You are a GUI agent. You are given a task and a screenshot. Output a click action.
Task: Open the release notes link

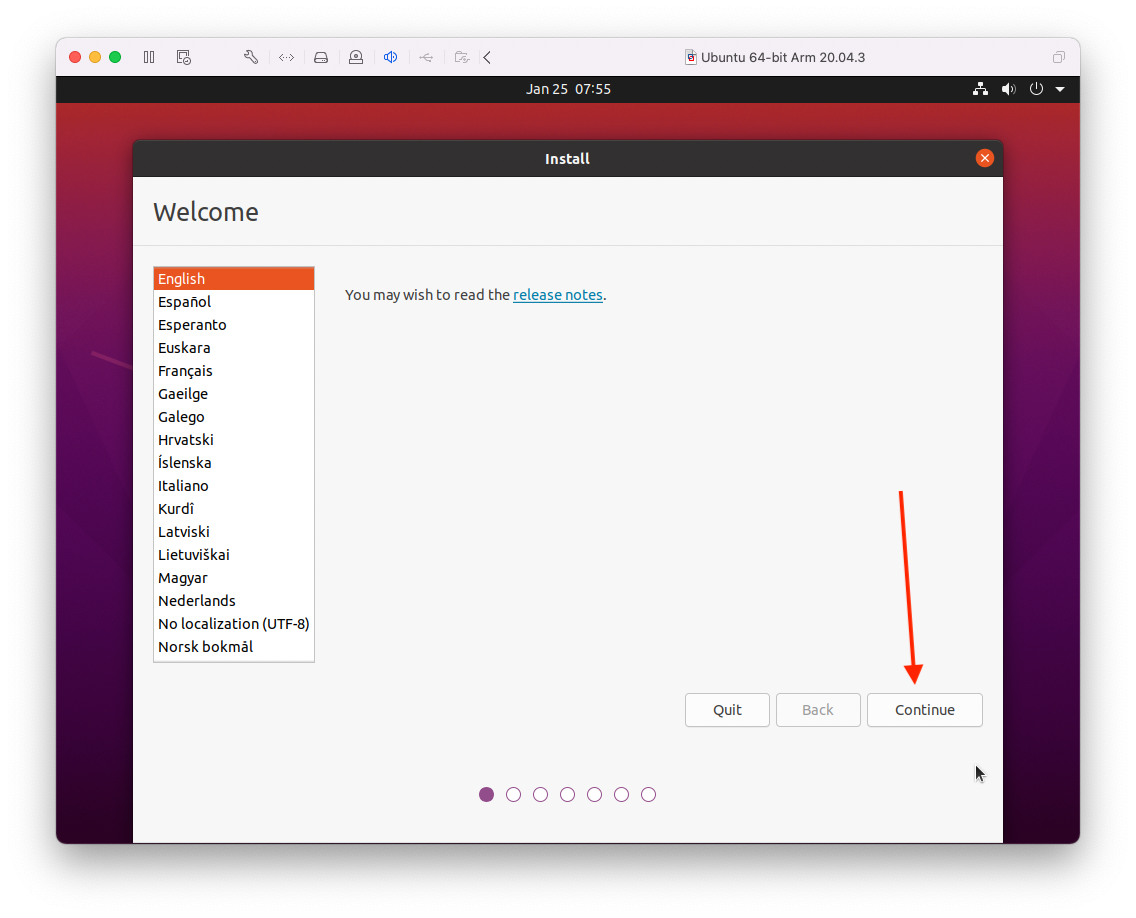pos(557,295)
